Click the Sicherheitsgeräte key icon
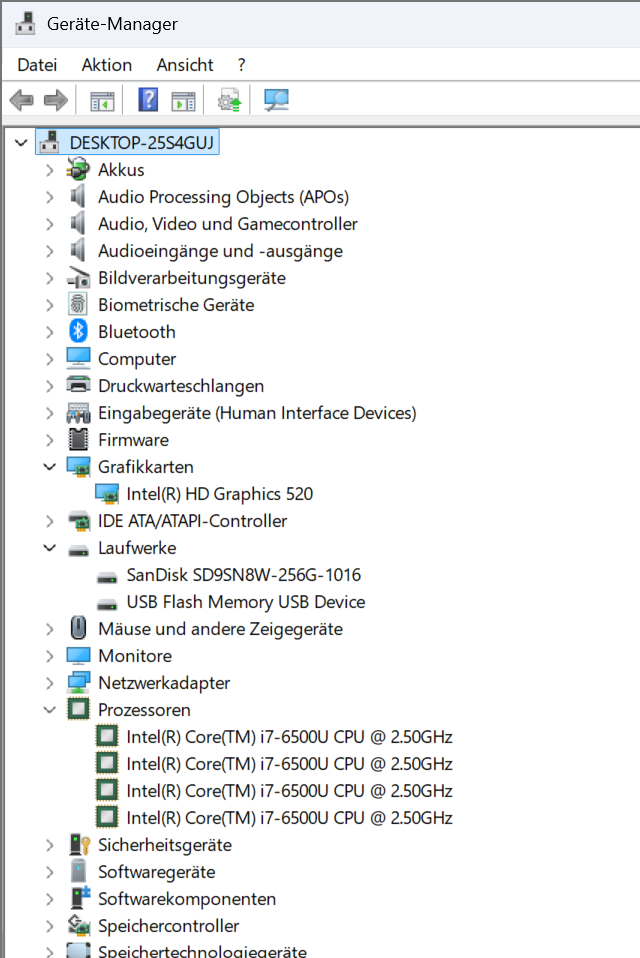640x958 pixels. pos(79,844)
